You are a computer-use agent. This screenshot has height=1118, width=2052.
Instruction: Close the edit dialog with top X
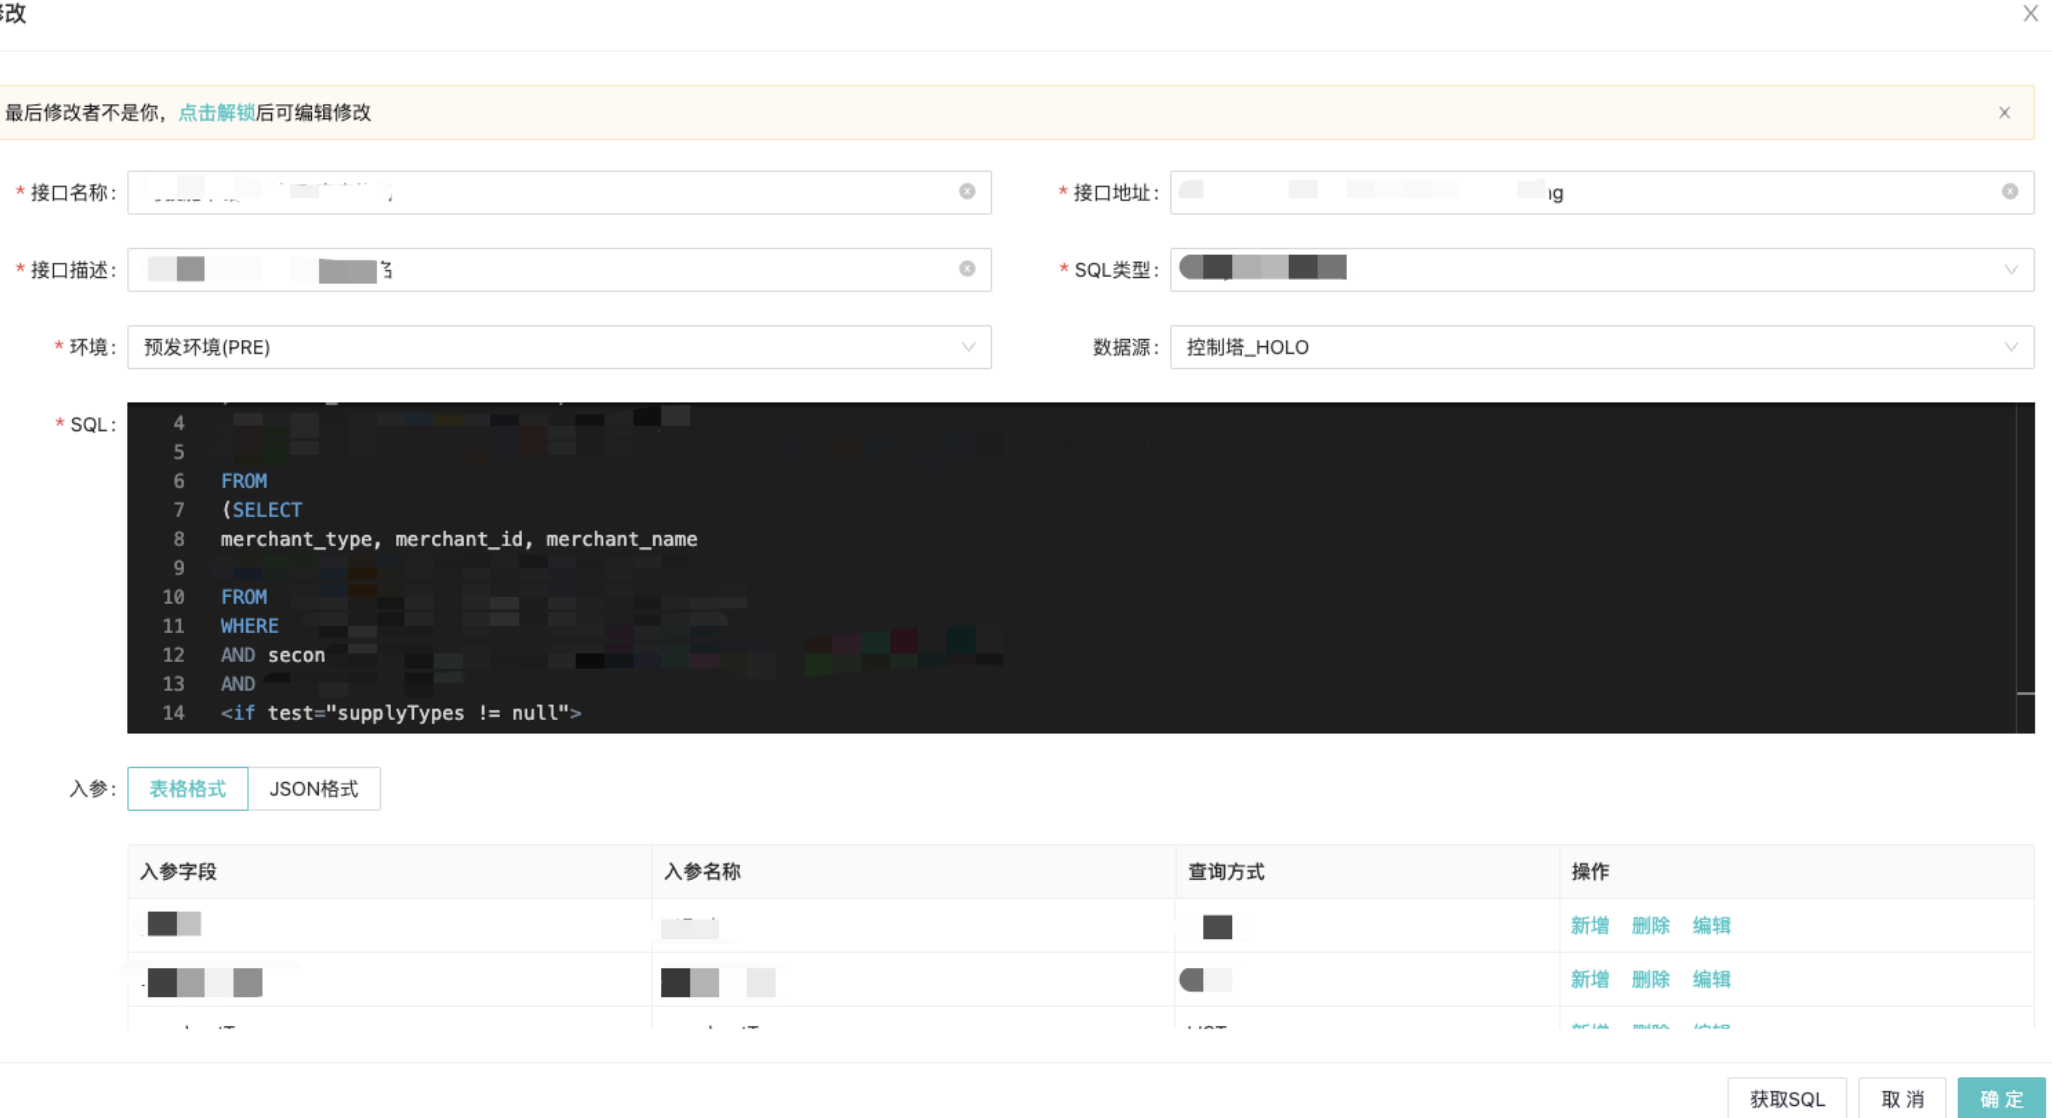pos(2030,14)
